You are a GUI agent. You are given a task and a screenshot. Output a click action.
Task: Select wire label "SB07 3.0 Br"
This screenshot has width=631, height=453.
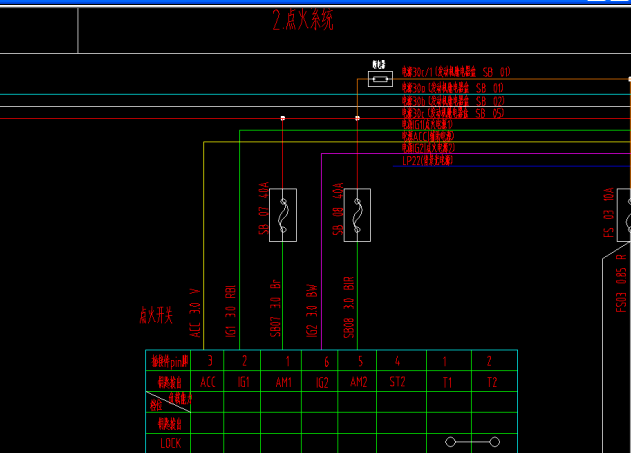(275, 308)
